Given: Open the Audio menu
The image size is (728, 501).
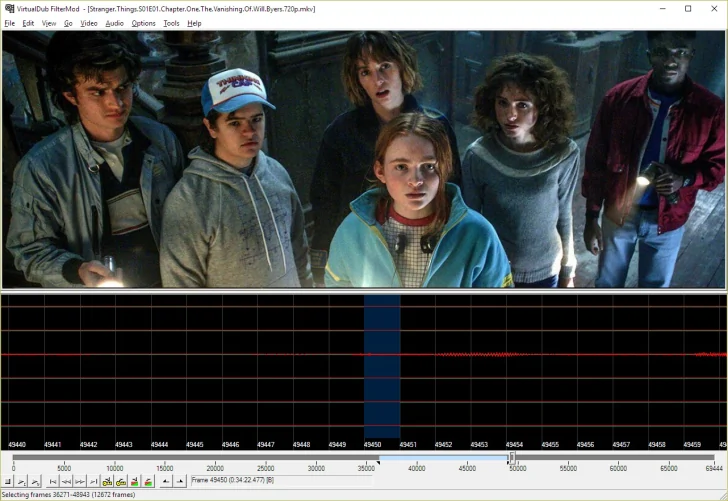Looking at the screenshot, I should click(x=115, y=23).
